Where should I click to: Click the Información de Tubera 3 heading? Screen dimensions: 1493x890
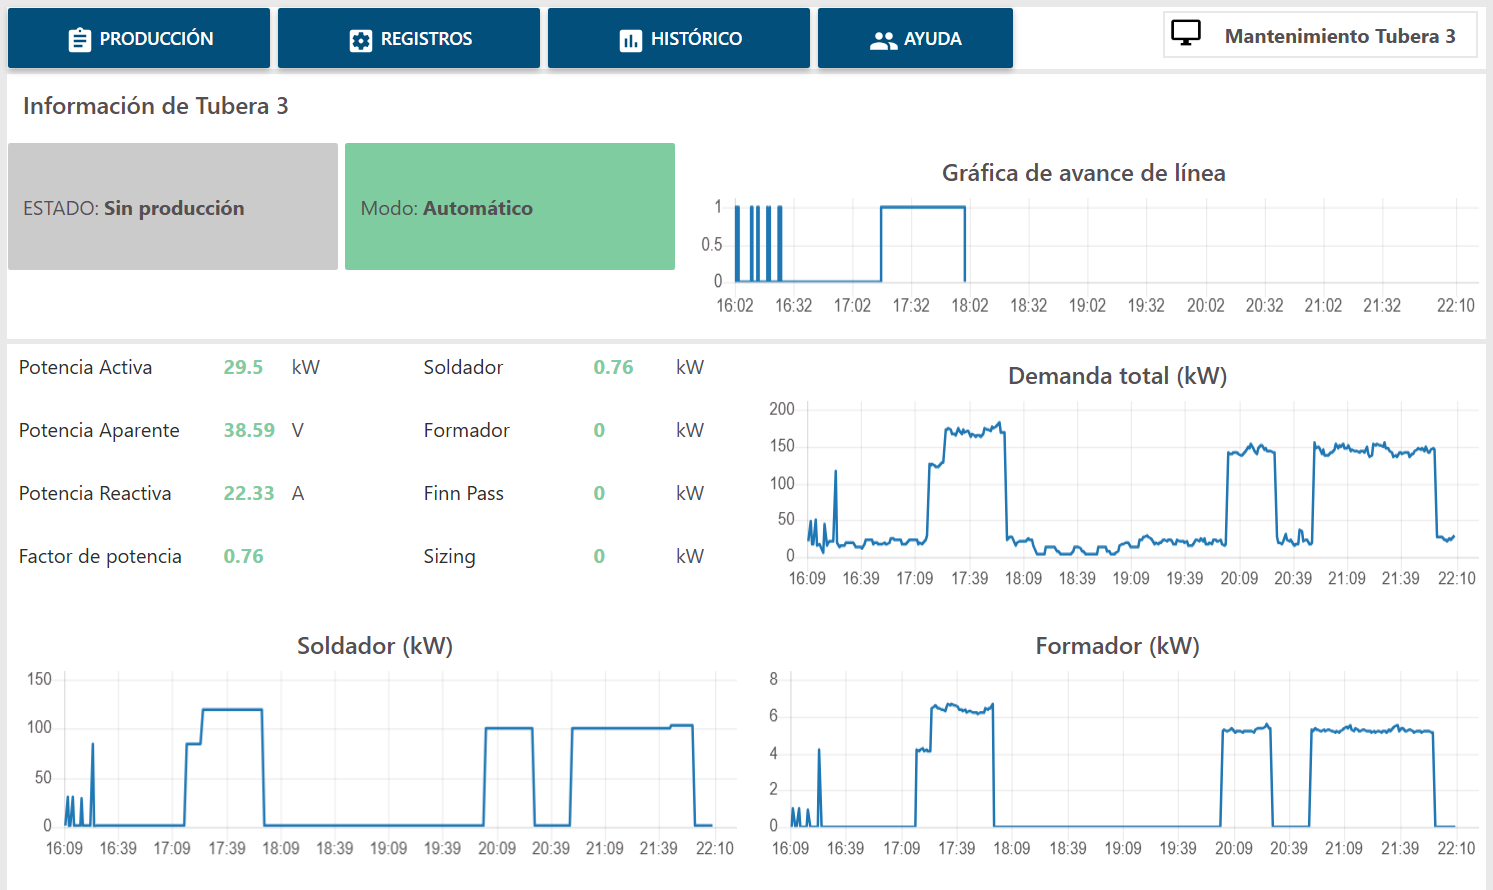[x=156, y=106]
